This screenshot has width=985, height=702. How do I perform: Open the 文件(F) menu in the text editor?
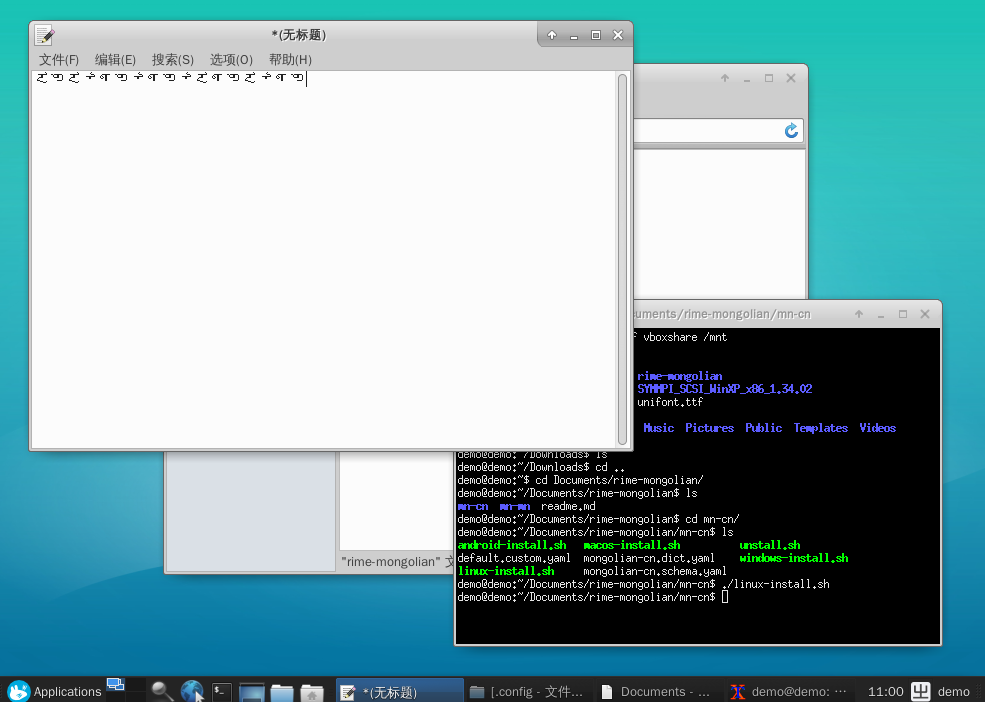point(58,60)
